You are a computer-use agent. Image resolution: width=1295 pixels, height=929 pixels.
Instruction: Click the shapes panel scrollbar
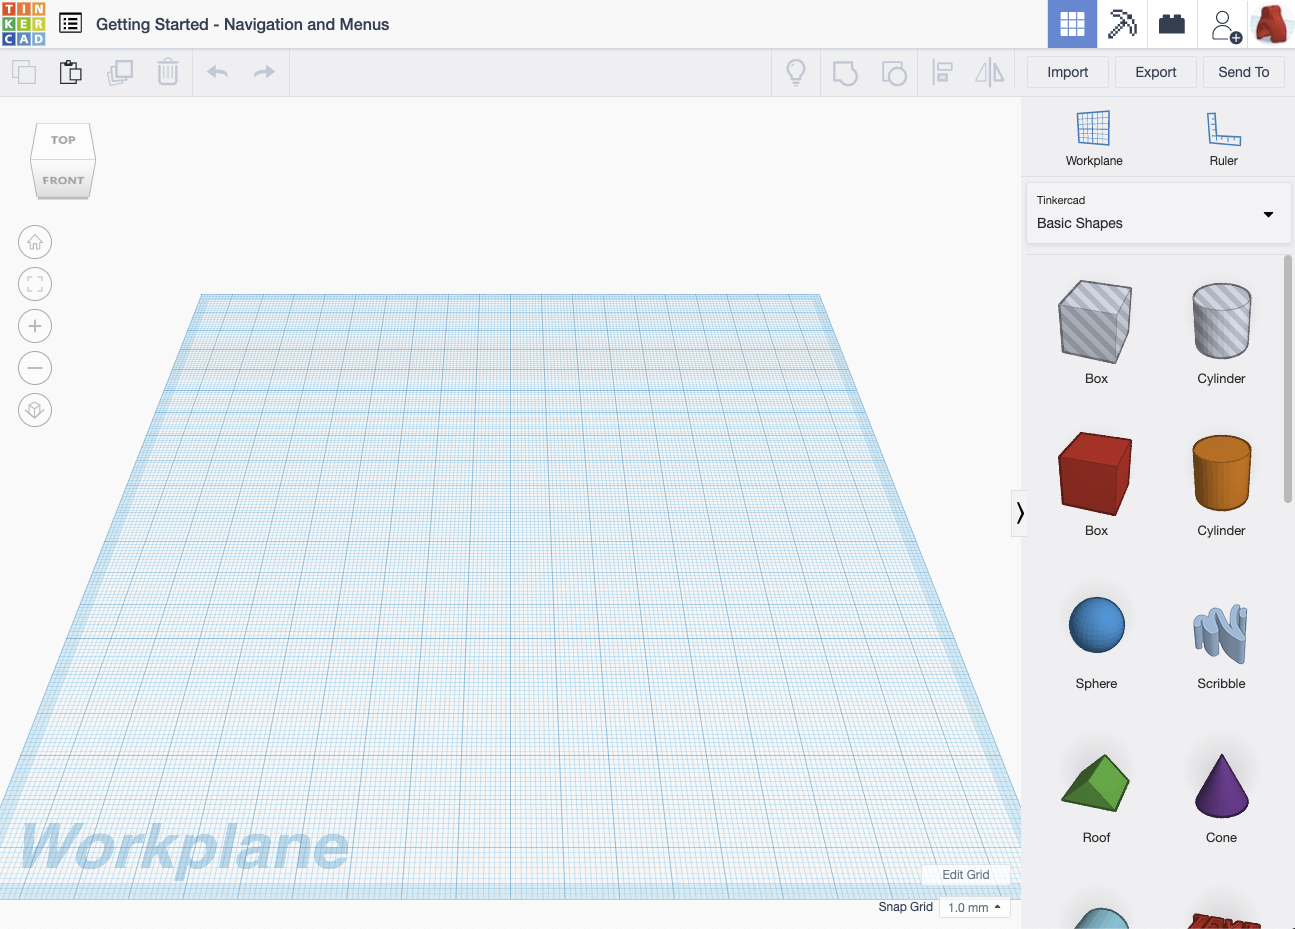1288,380
